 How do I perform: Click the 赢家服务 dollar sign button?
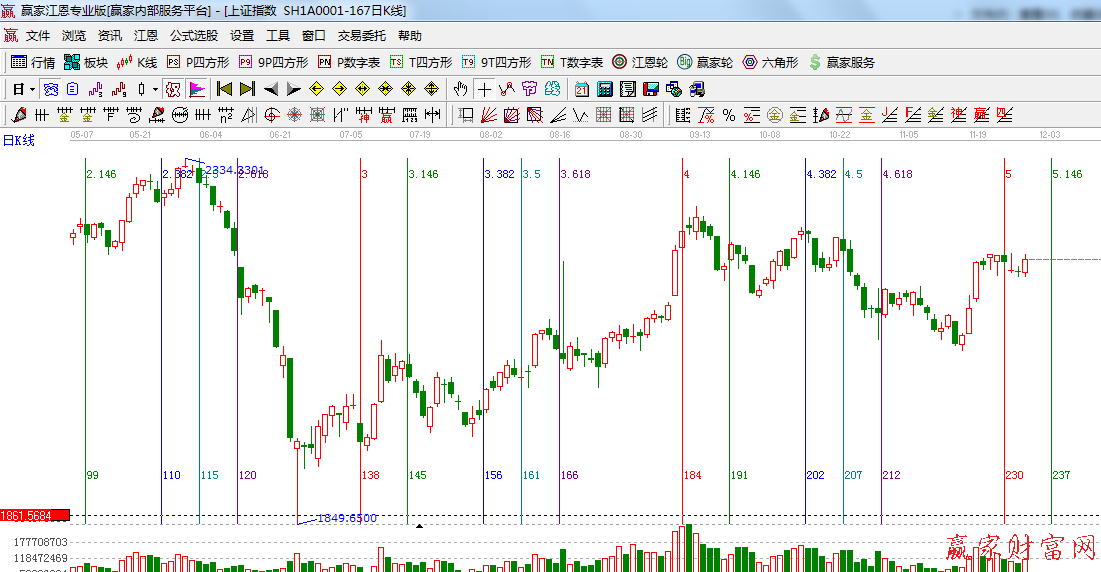[x=841, y=62]
